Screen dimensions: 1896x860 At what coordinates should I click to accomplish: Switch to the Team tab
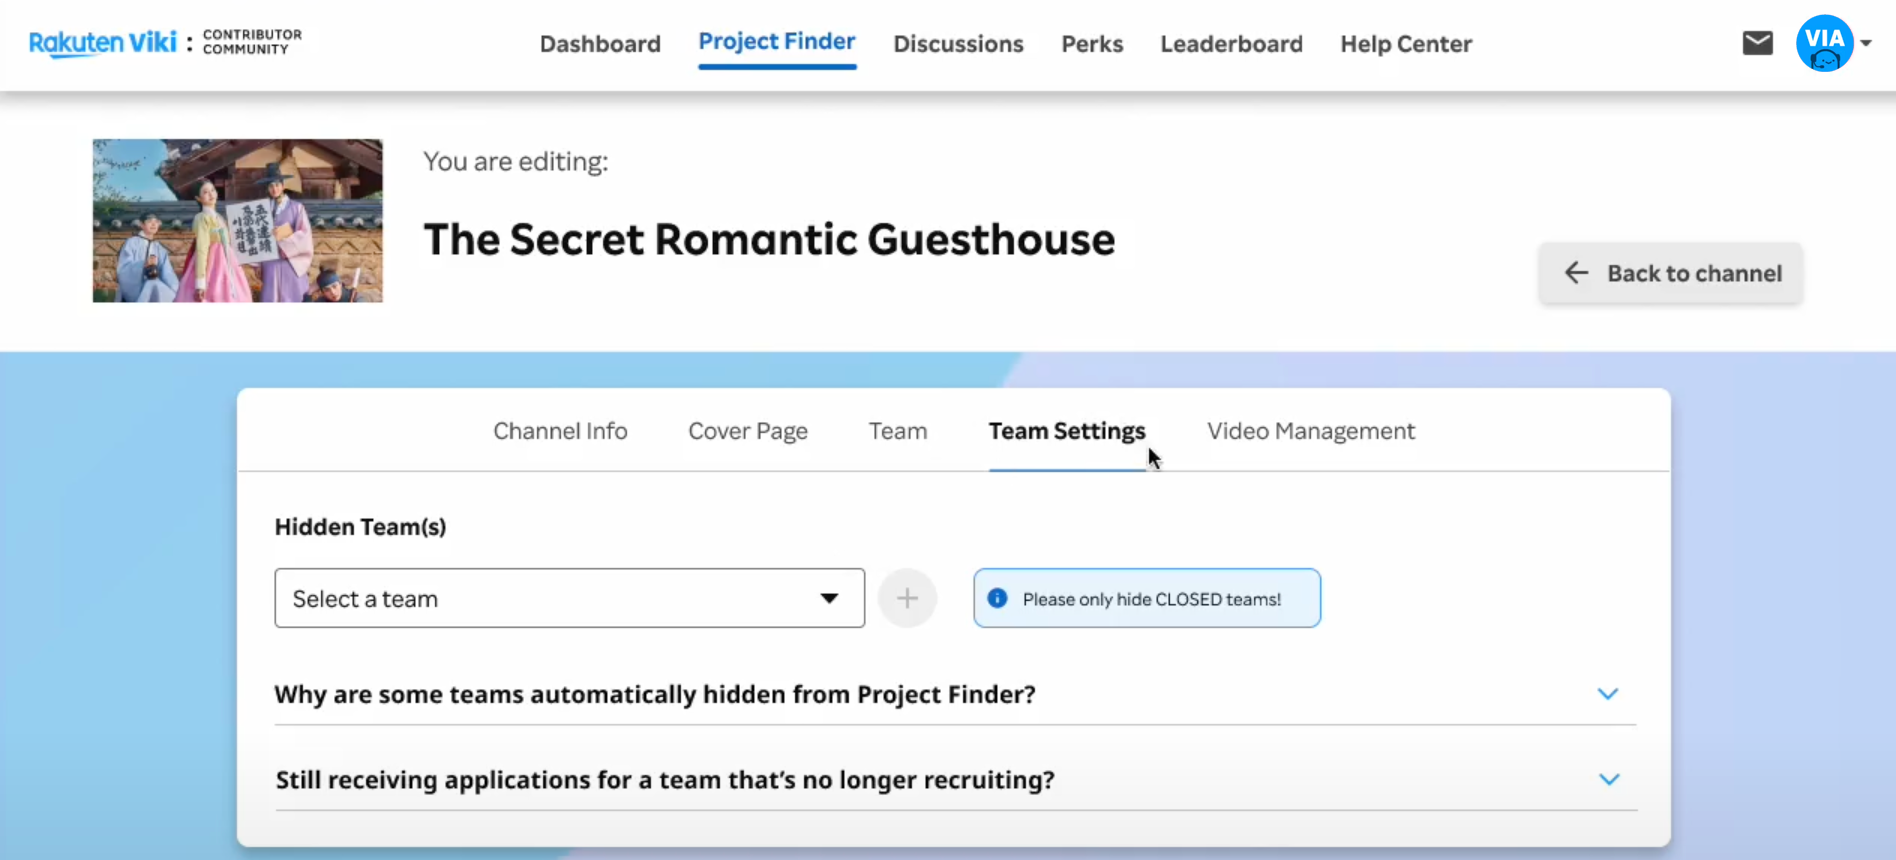click(x=898, y=431)
